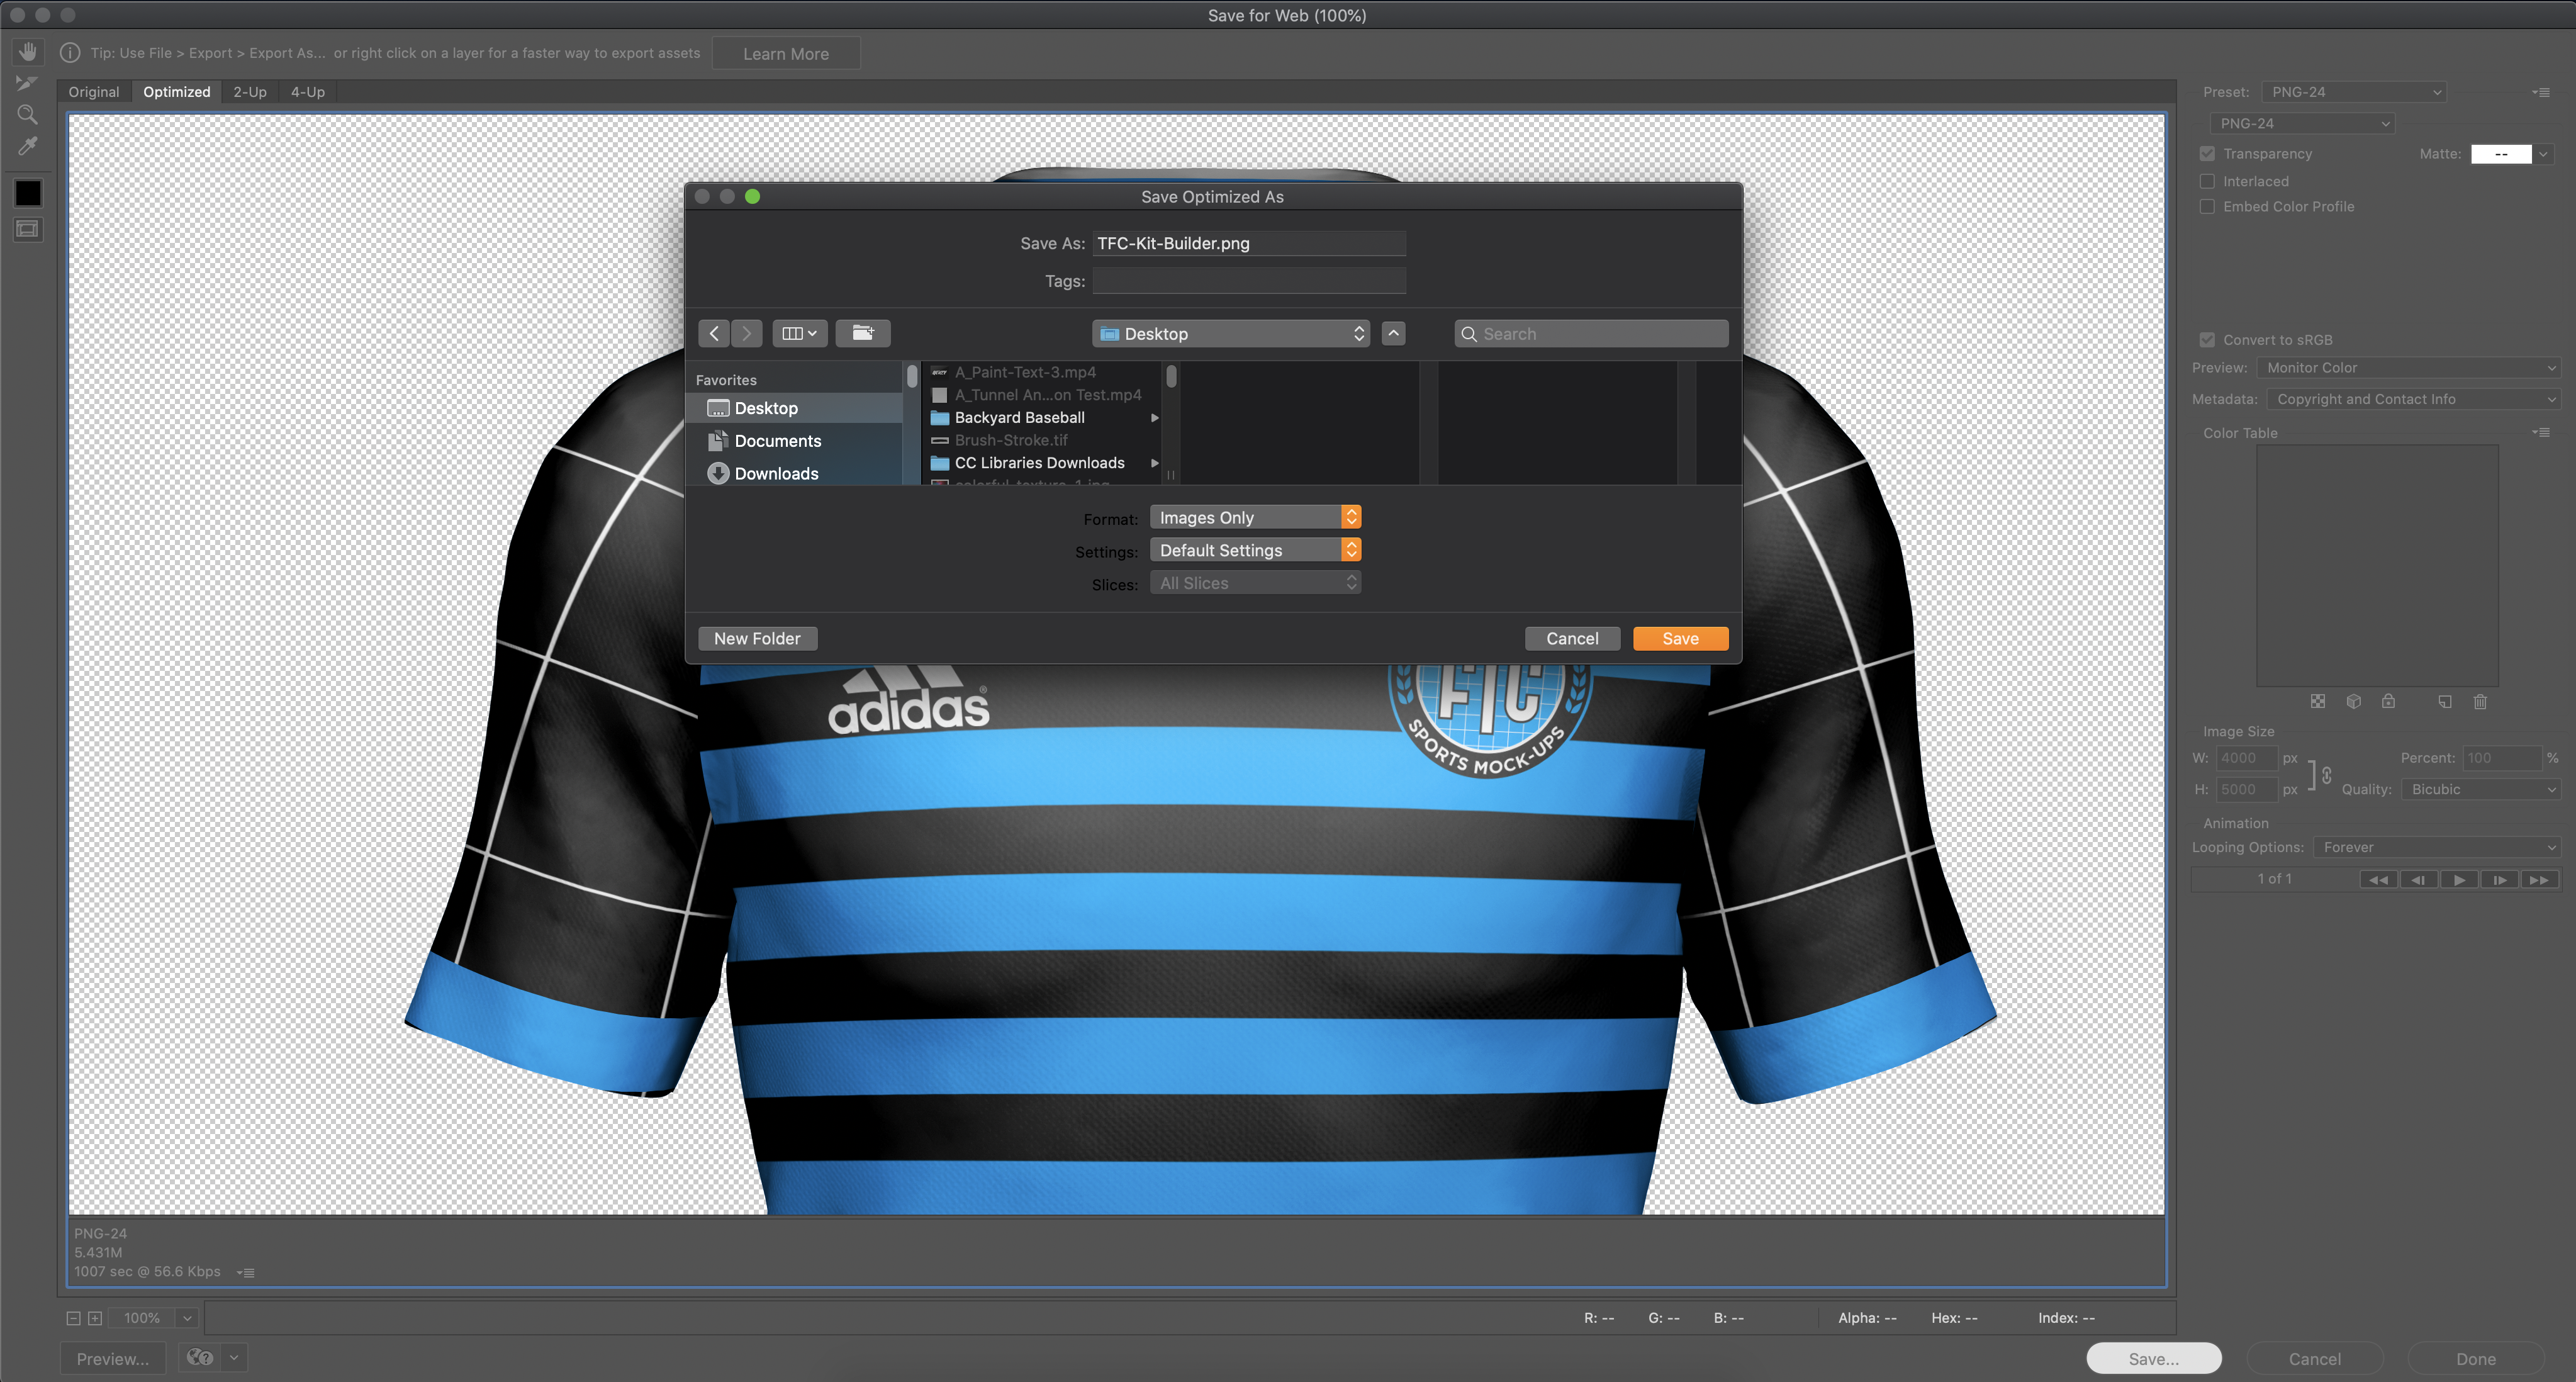Image resolution: width=2576 pixels, height=1382 pixels.
Task: Open the Desktop location dropdown
Action: point(1231,333)
